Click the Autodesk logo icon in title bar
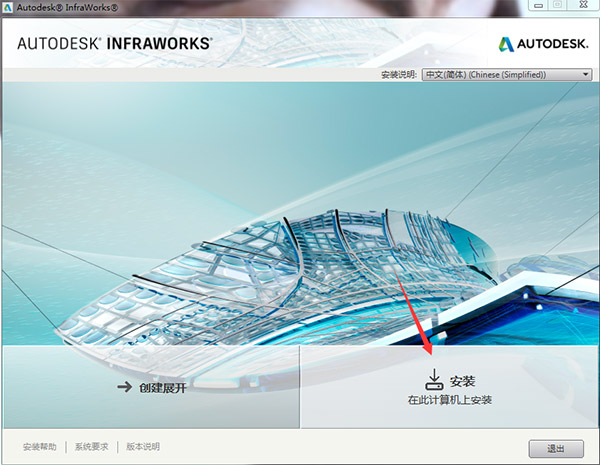 [8, 7]
